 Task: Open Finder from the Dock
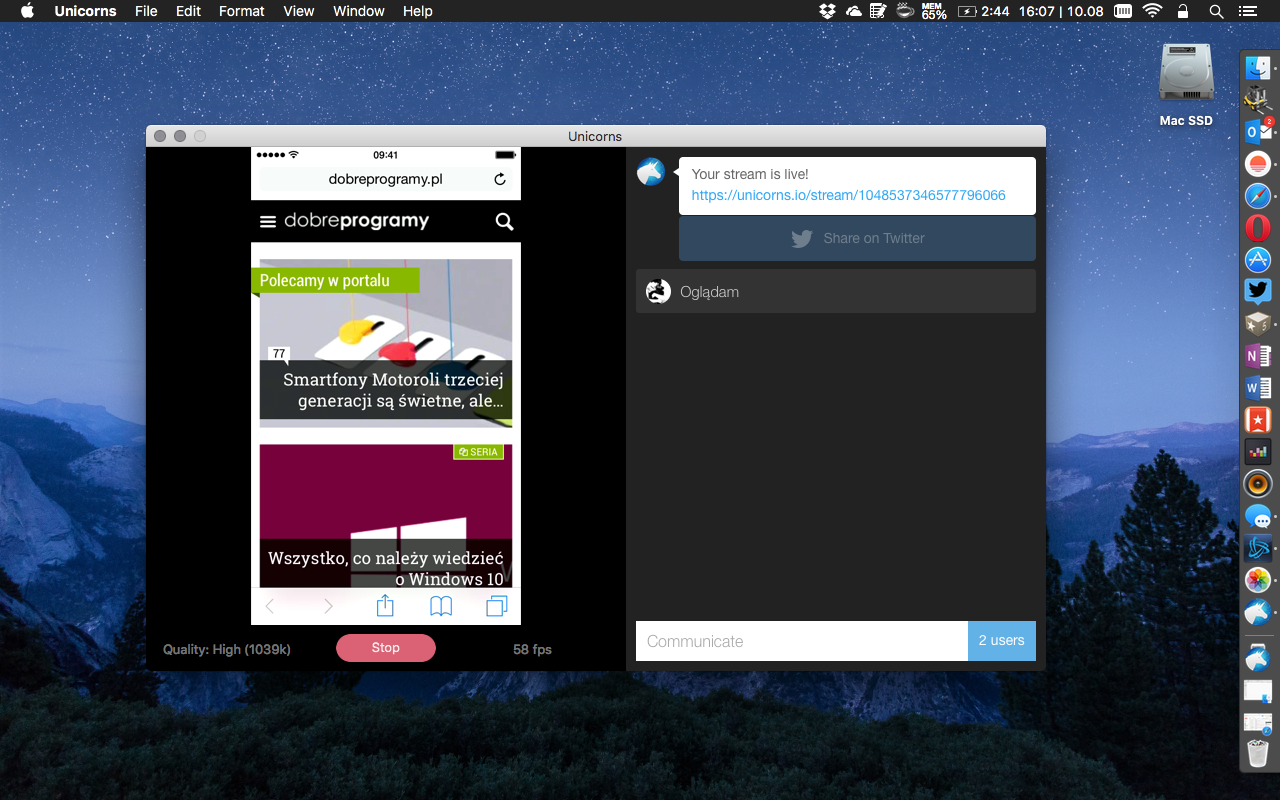(1257, 68)
